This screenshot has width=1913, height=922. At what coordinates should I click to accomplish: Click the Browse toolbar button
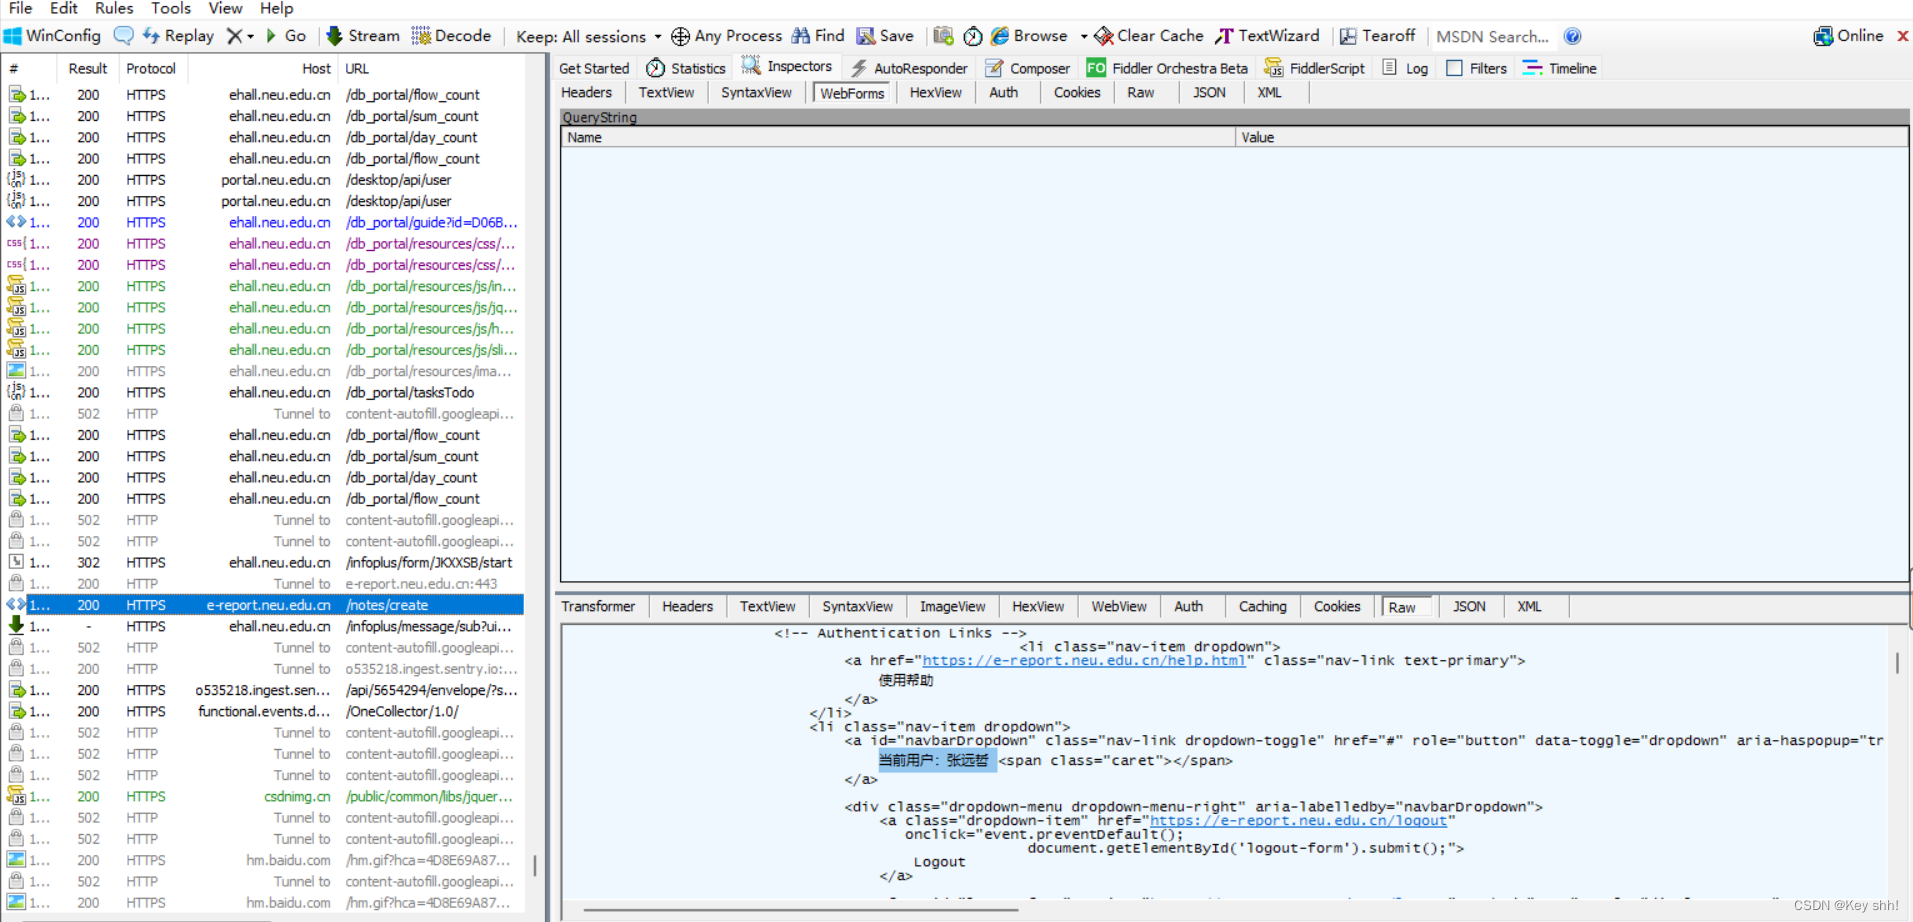1030,36
